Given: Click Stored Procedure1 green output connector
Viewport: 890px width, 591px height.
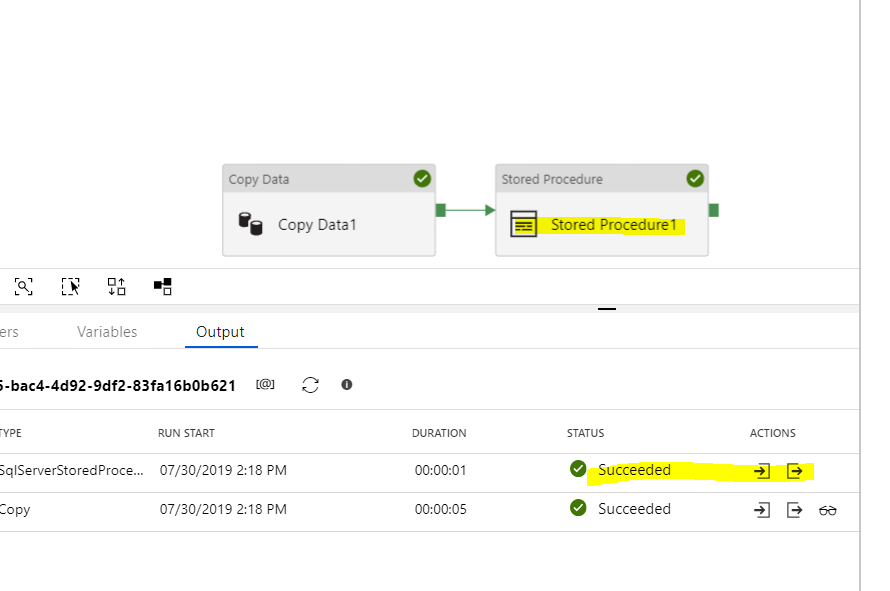Looking at the screenshot, I should tap(714, 210).
